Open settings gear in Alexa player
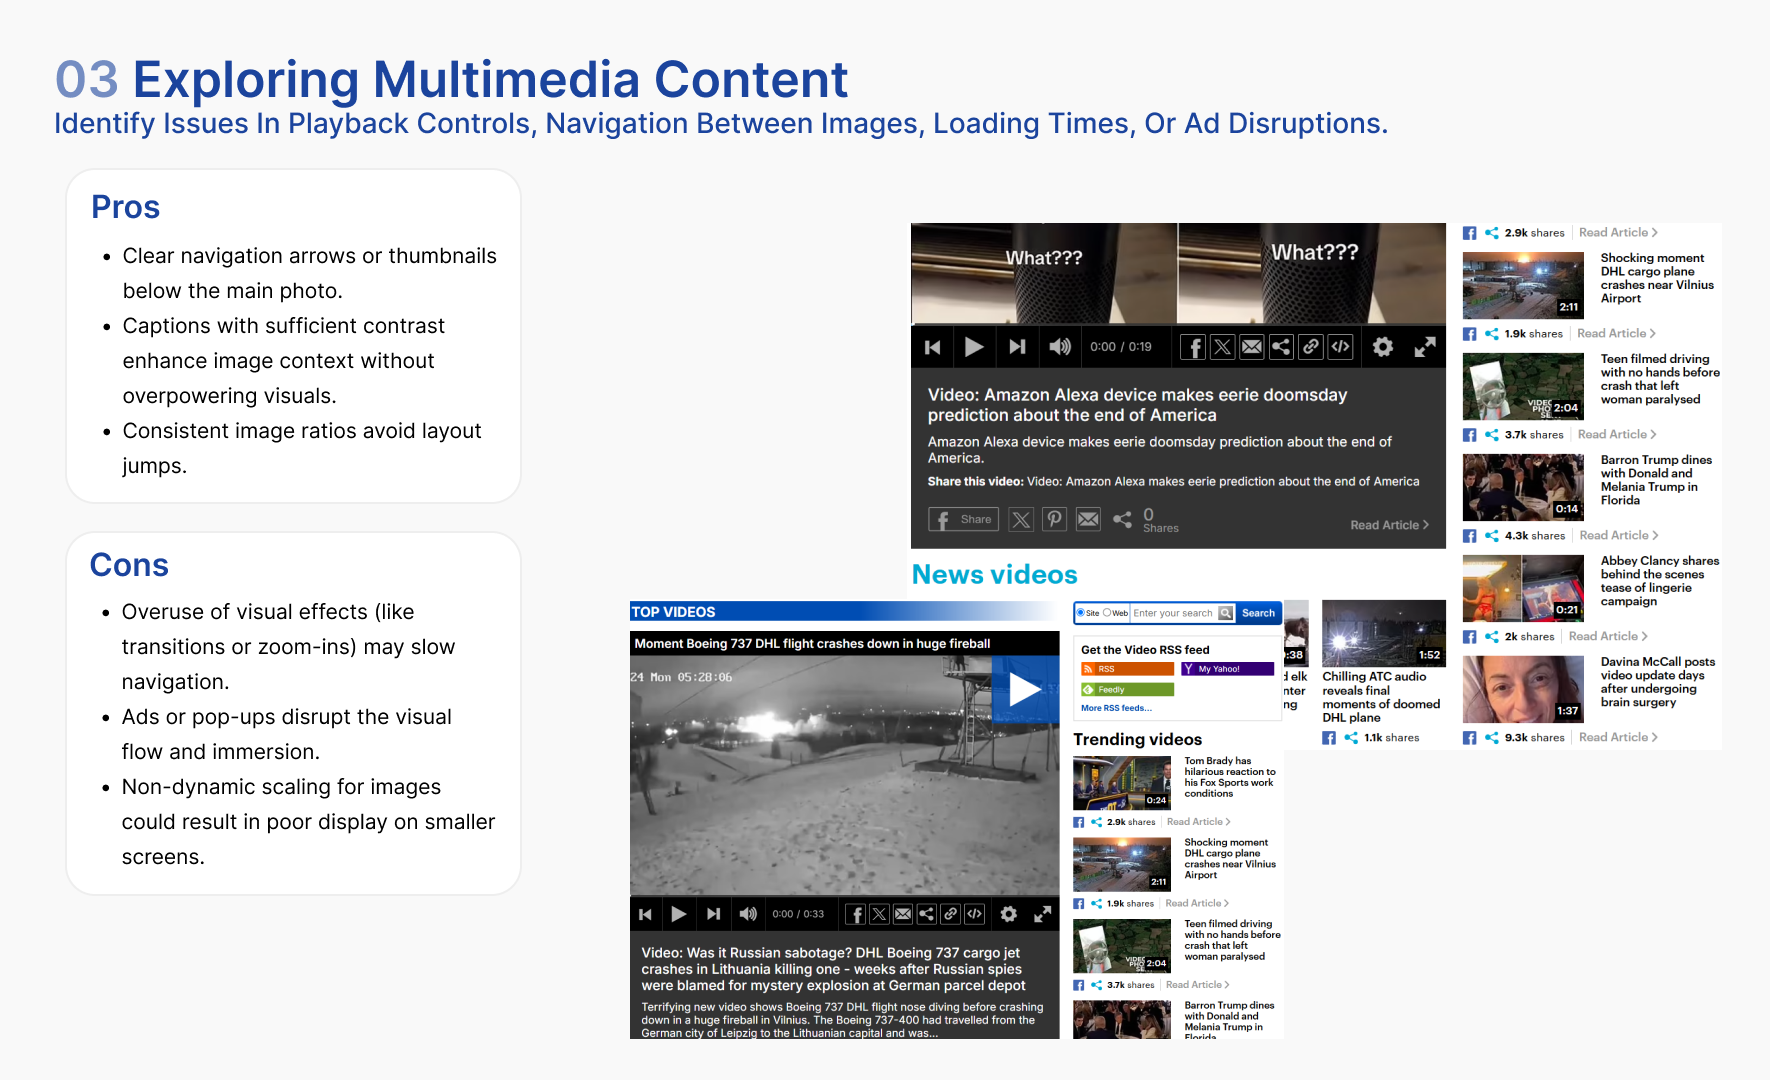Viewport: 1770px width, 1080px height. click(x=1383, y=347)
